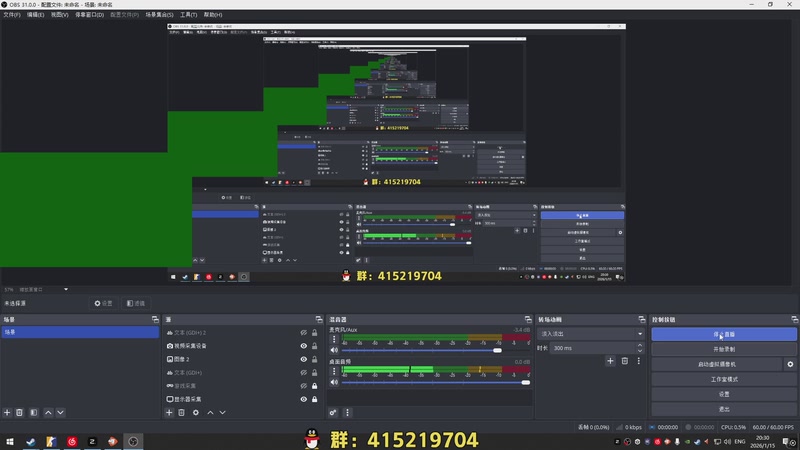Add a new scene with plus icon
Viewport: 800px width, 450px height.
click(7, 412)
